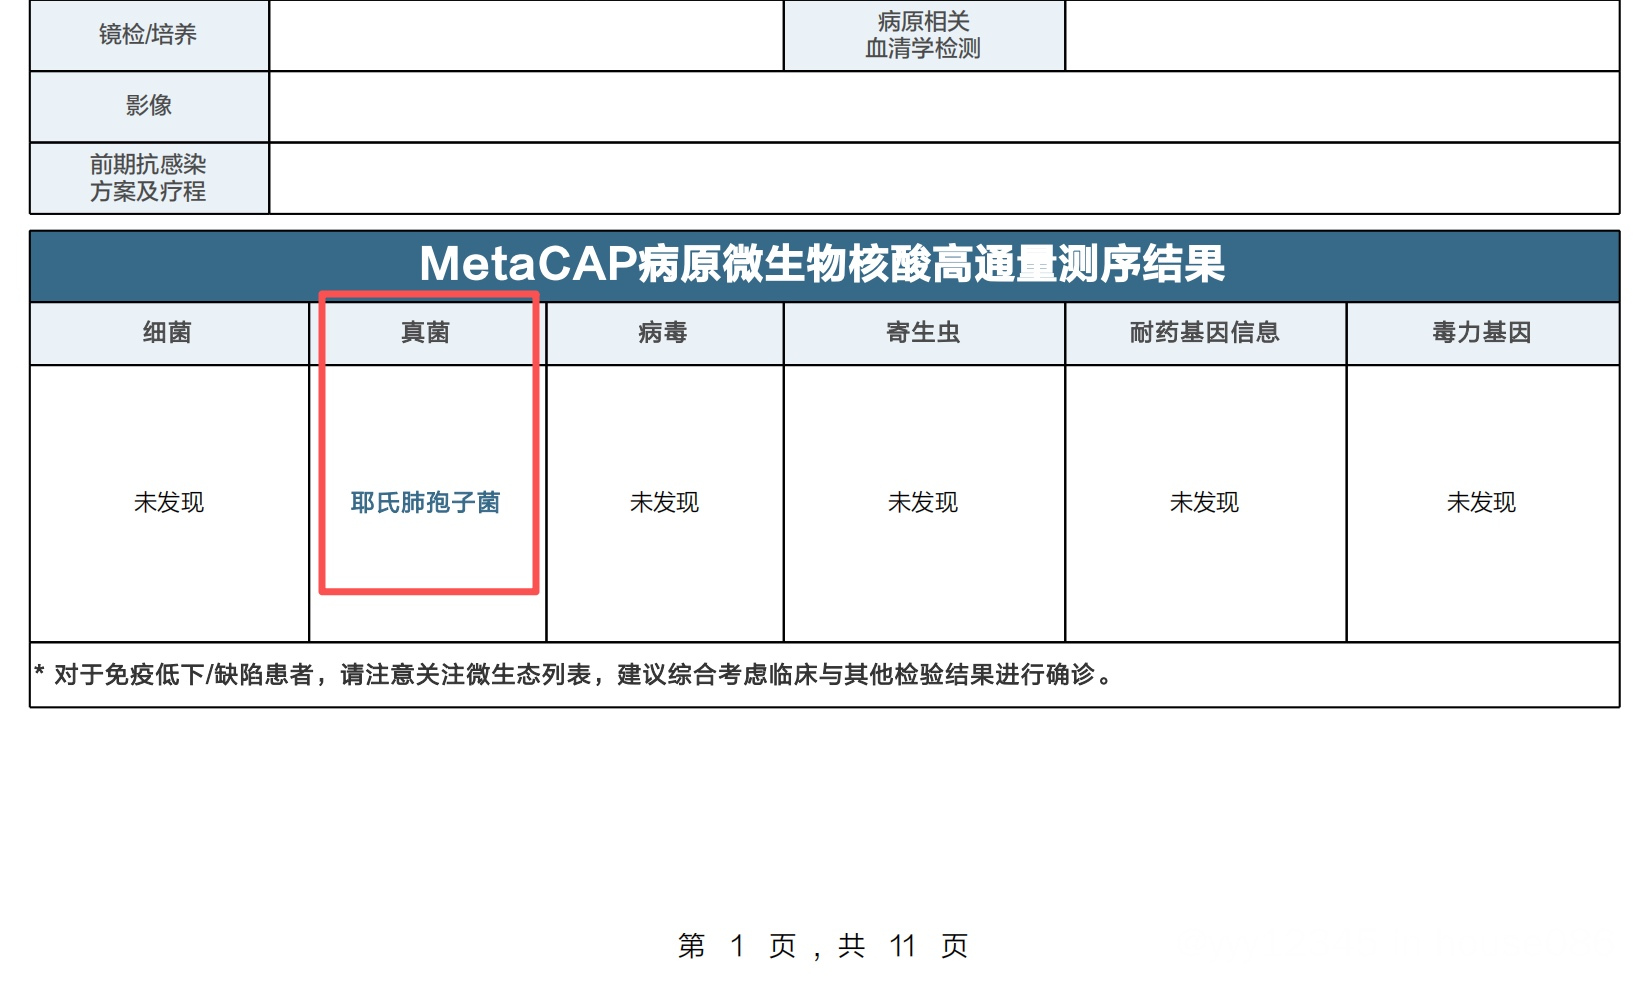Select the 细菌 column header
The image size is (1635, 984).
(167, 333)
